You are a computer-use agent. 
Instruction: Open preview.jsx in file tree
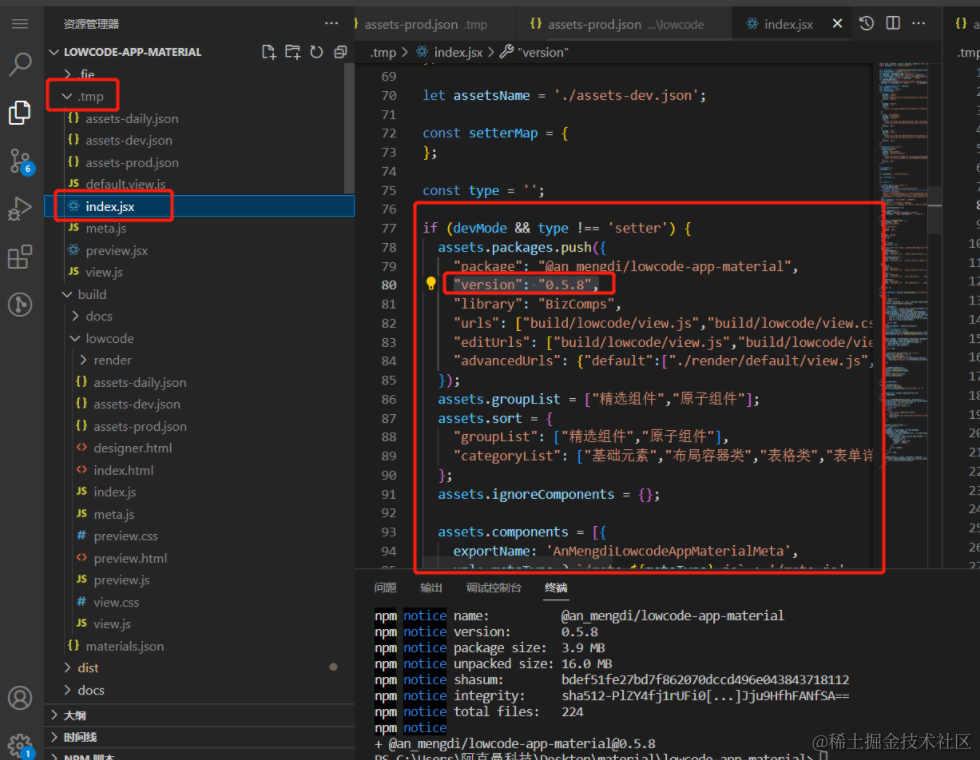tap(117, 251)
